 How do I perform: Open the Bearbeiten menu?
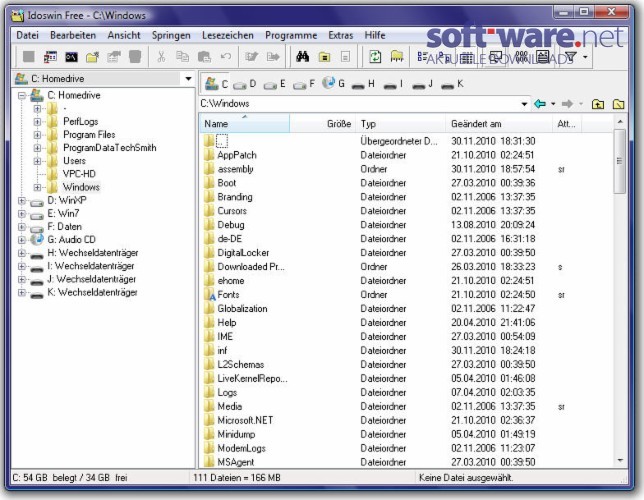click(73, 35)
